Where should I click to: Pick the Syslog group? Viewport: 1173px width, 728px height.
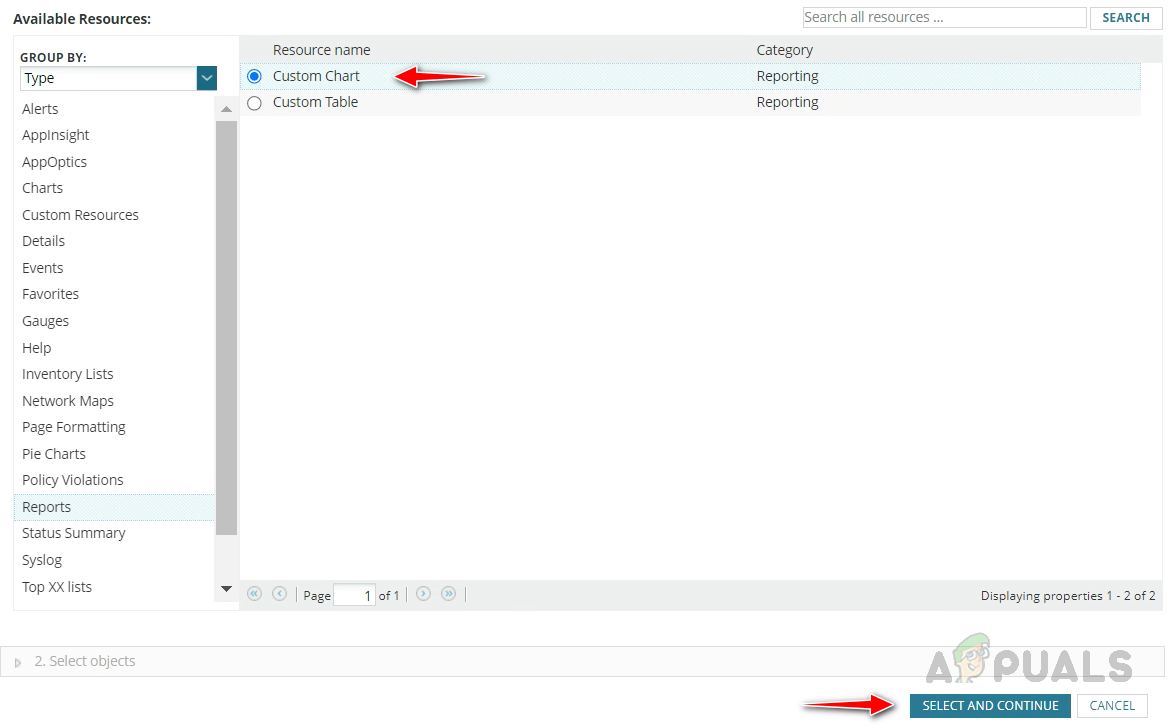[42, 560]
